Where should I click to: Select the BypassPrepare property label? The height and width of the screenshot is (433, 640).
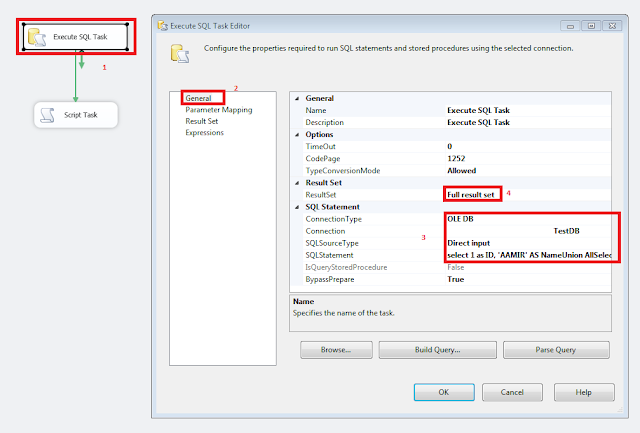pos(330,280)
